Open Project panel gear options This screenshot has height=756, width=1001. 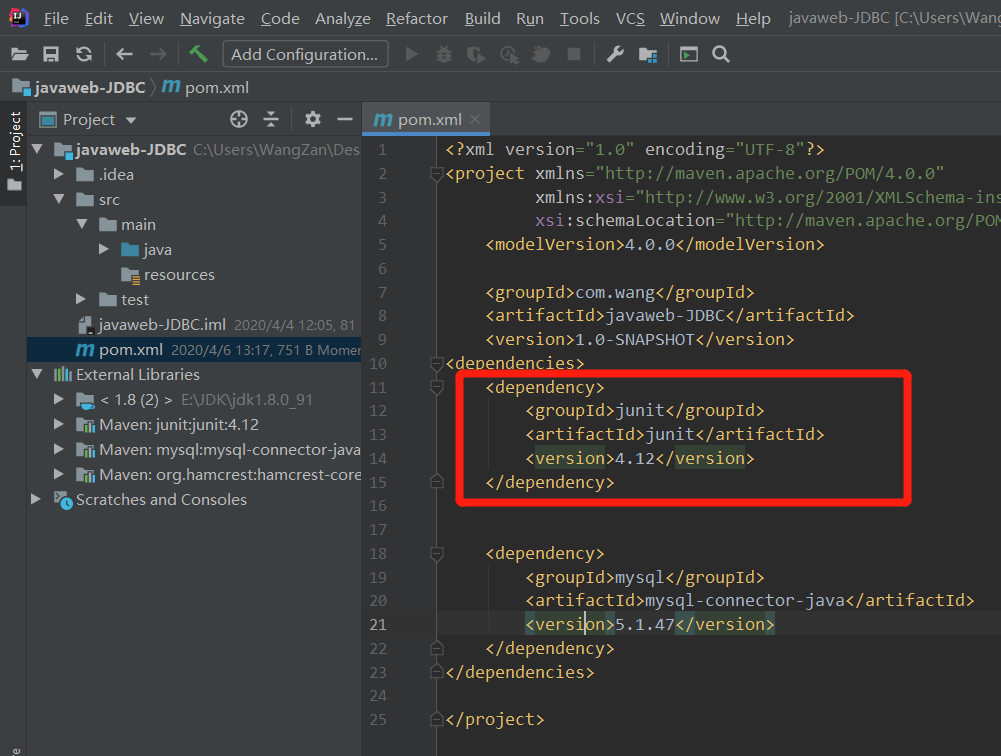(x=313, y=120)
